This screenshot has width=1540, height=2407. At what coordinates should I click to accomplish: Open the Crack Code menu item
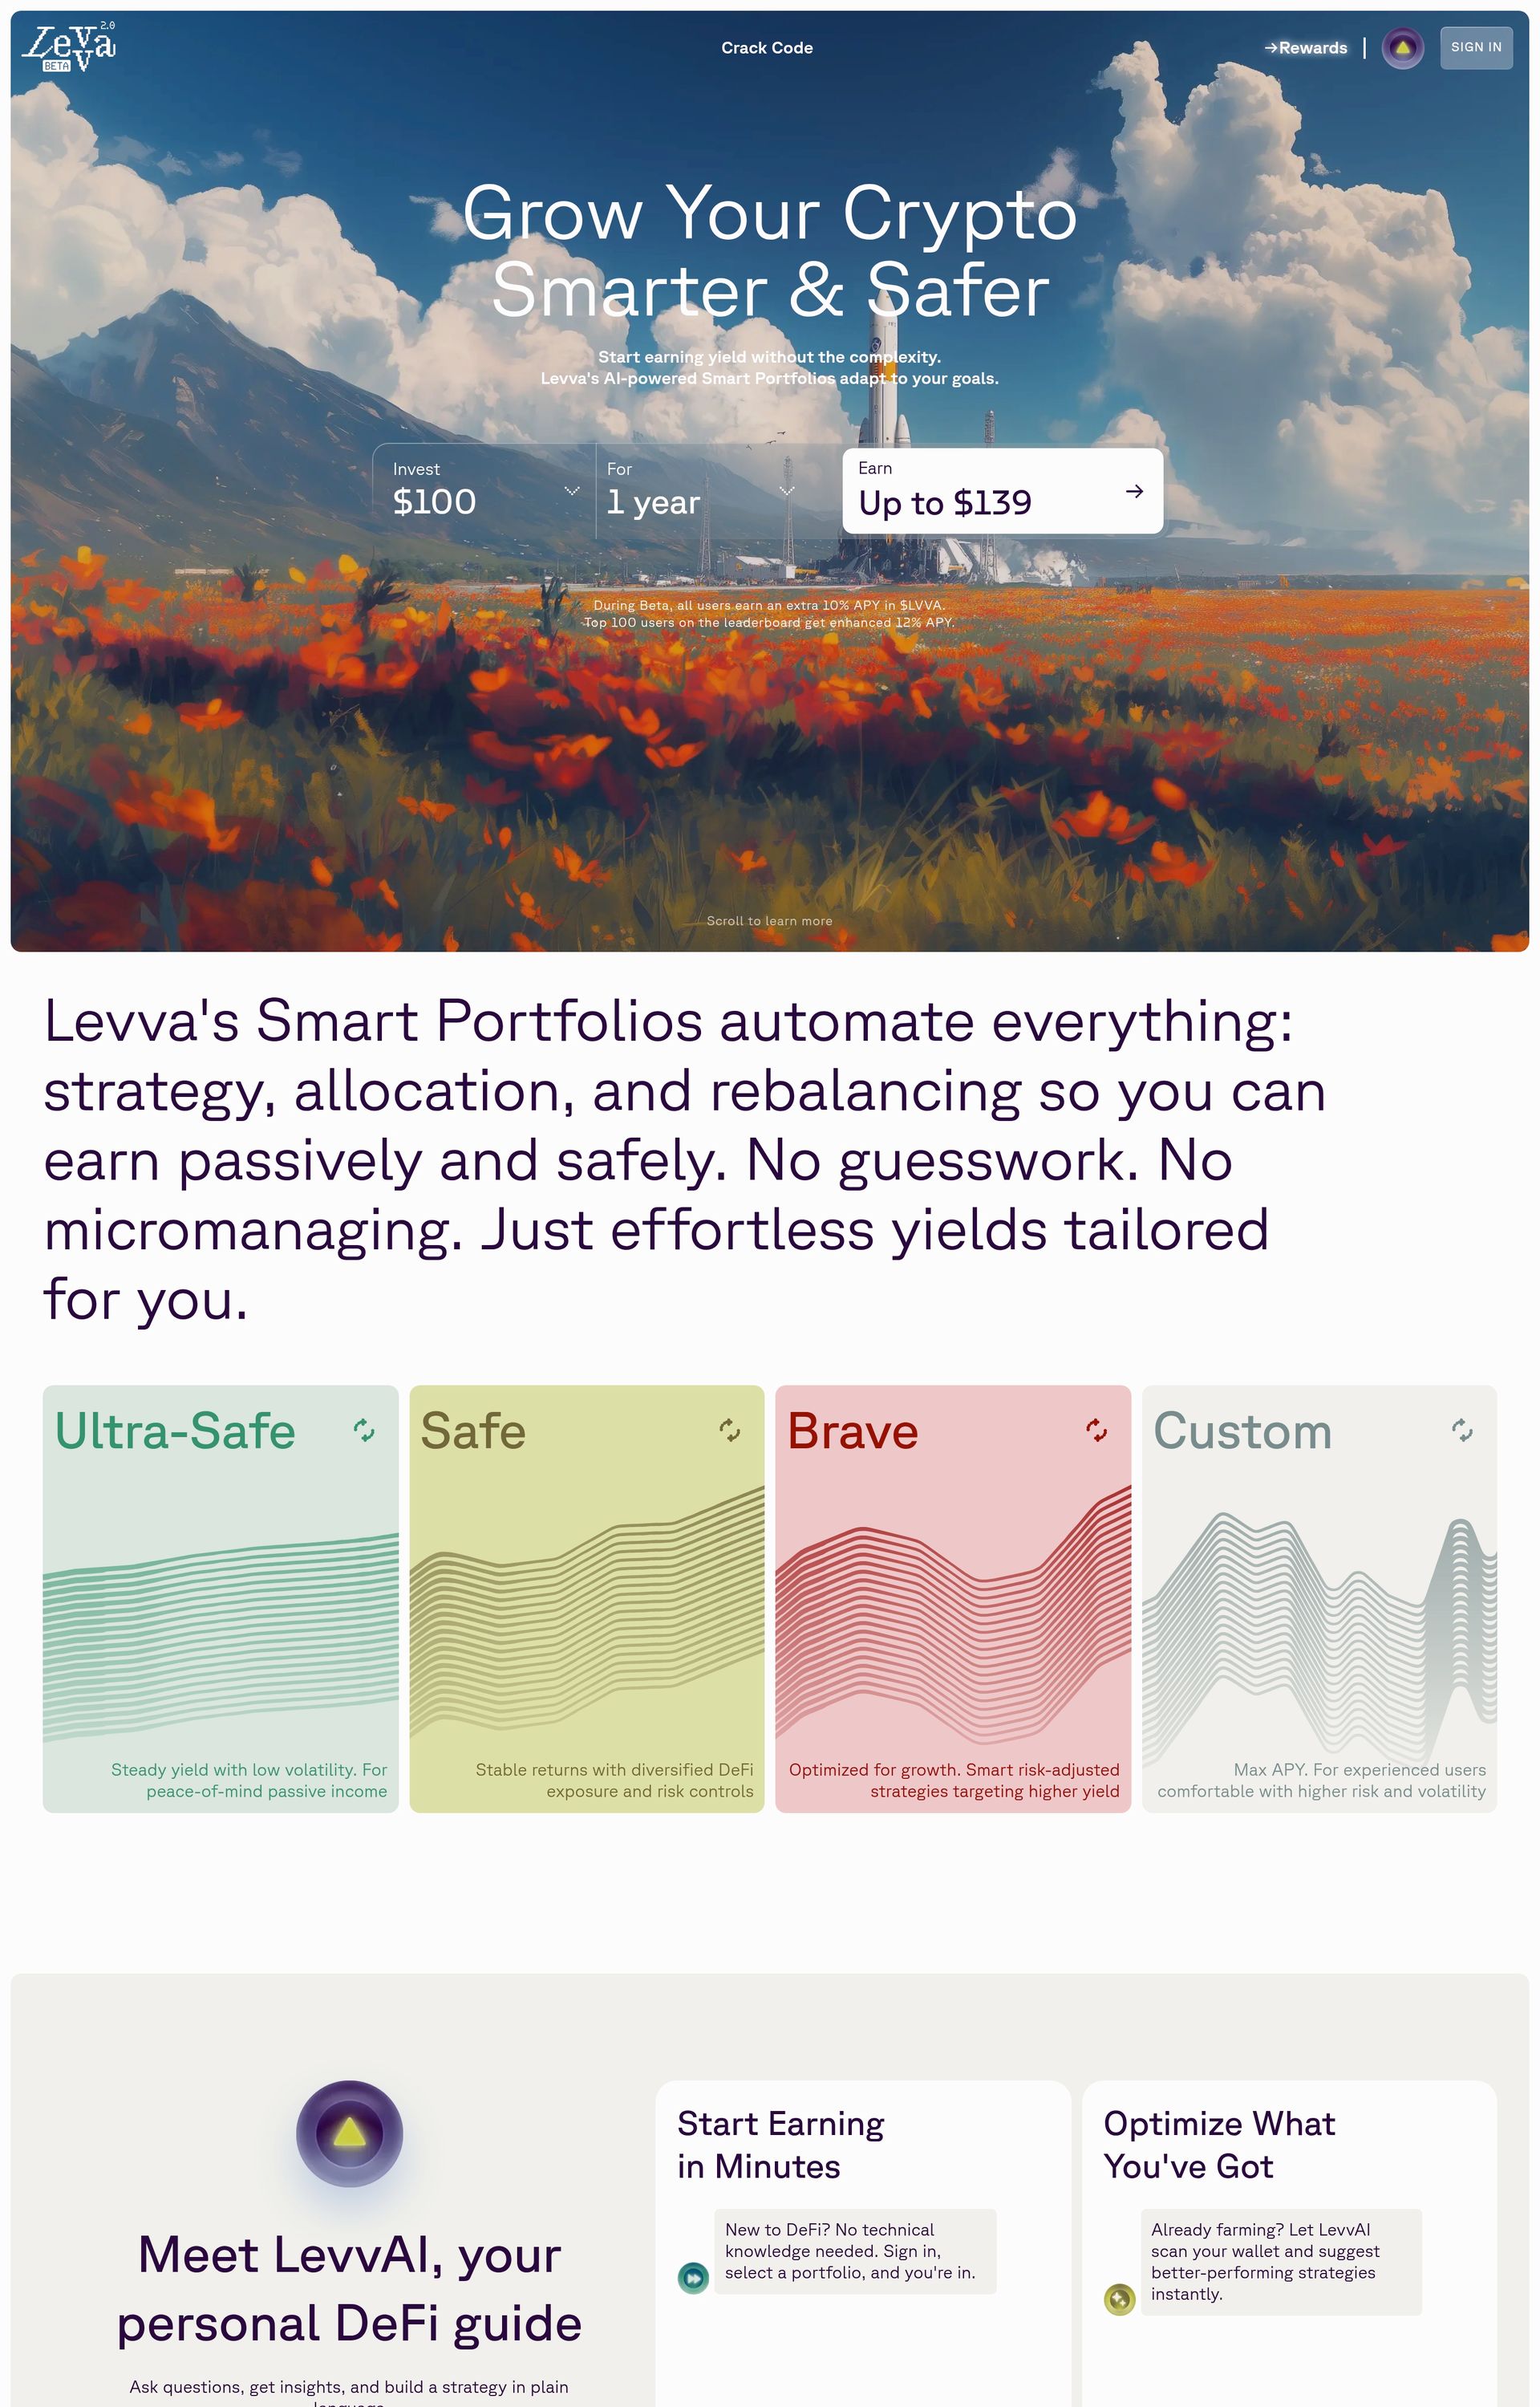(767, 48)
